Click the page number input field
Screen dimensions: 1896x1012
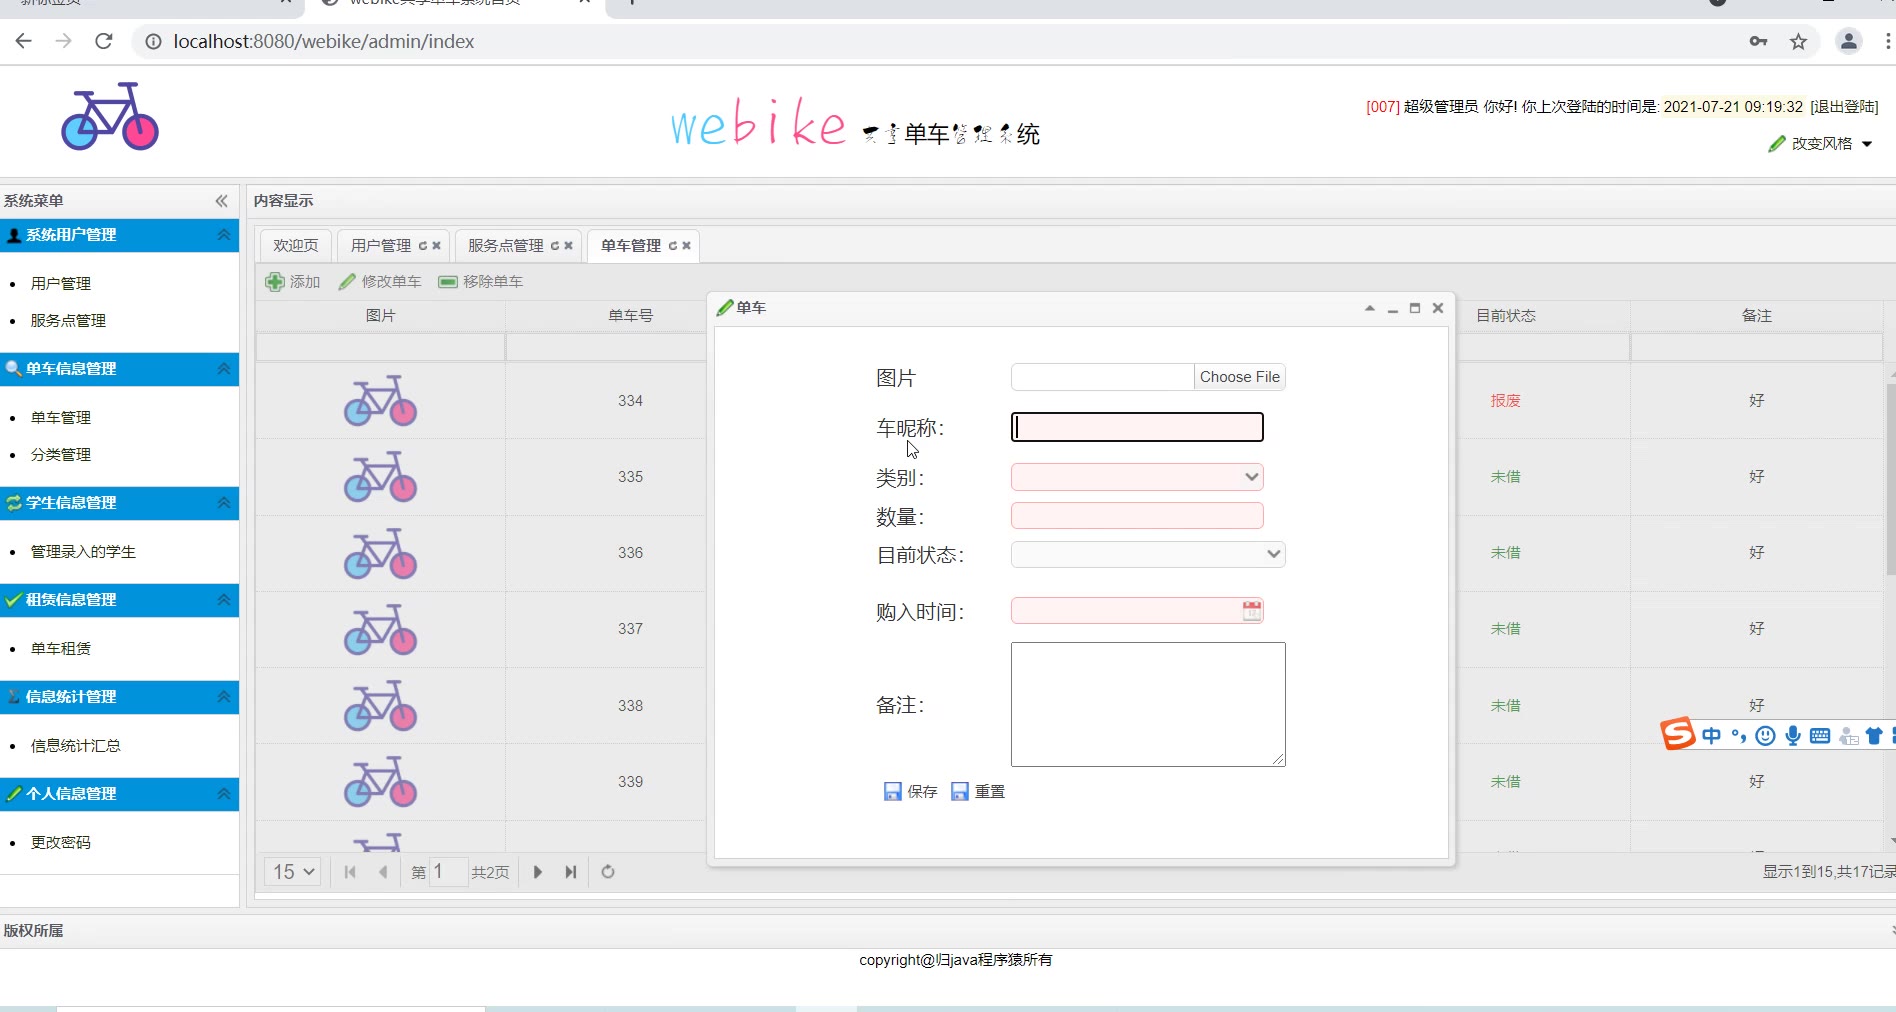[x=448, y=872]
